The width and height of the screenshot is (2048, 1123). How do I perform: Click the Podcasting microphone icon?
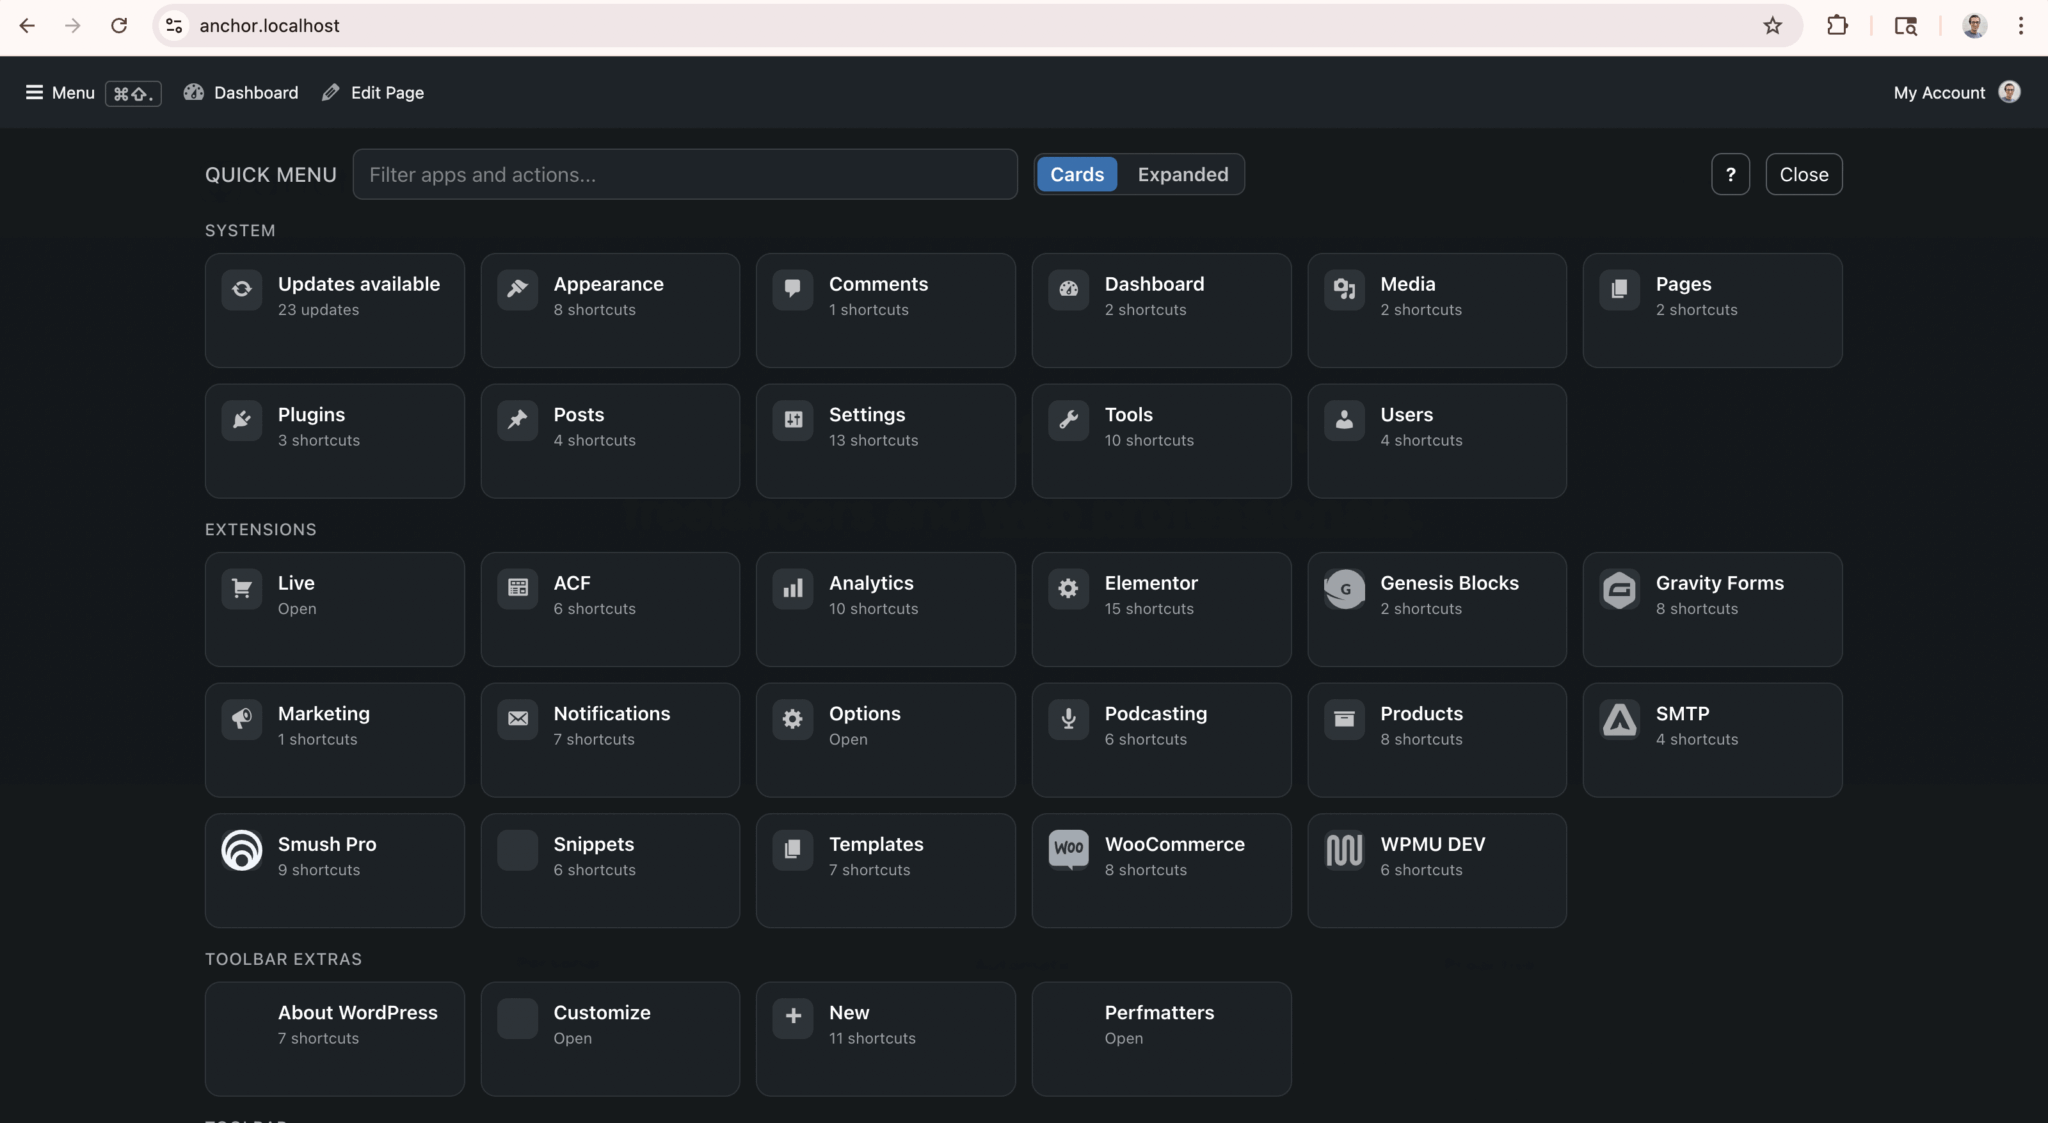coord(1068,719)
